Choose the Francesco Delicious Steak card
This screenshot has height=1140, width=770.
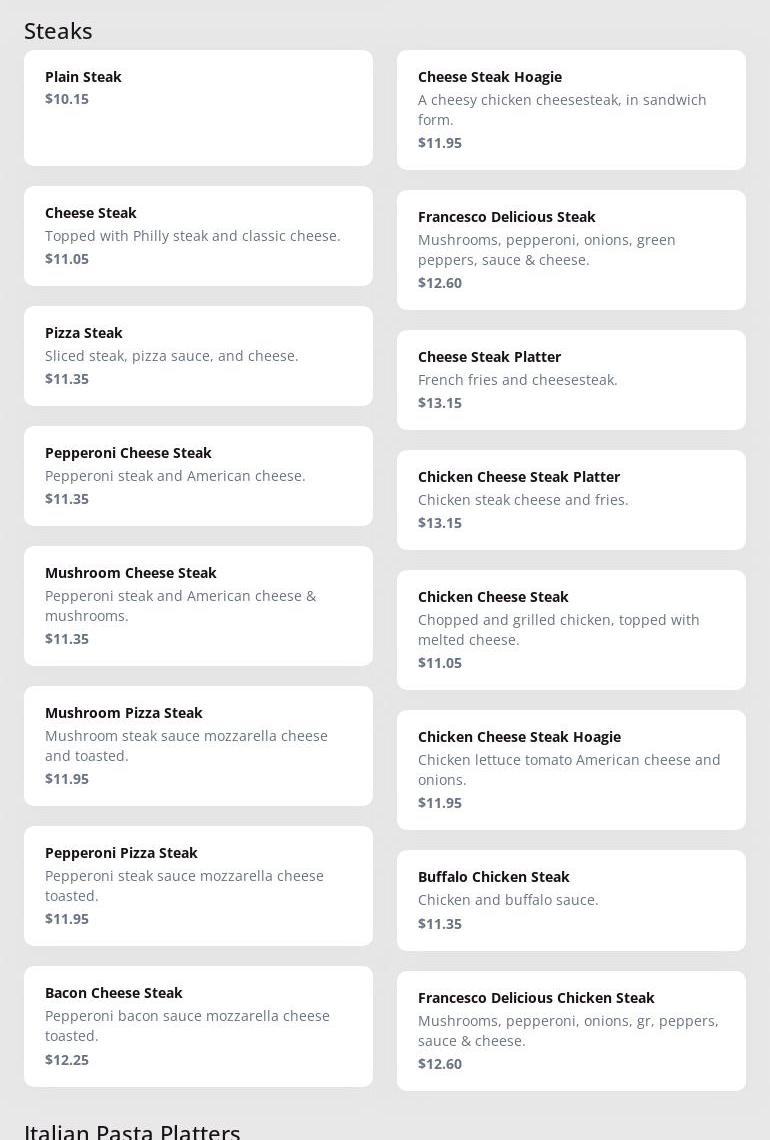pos(571,250)
